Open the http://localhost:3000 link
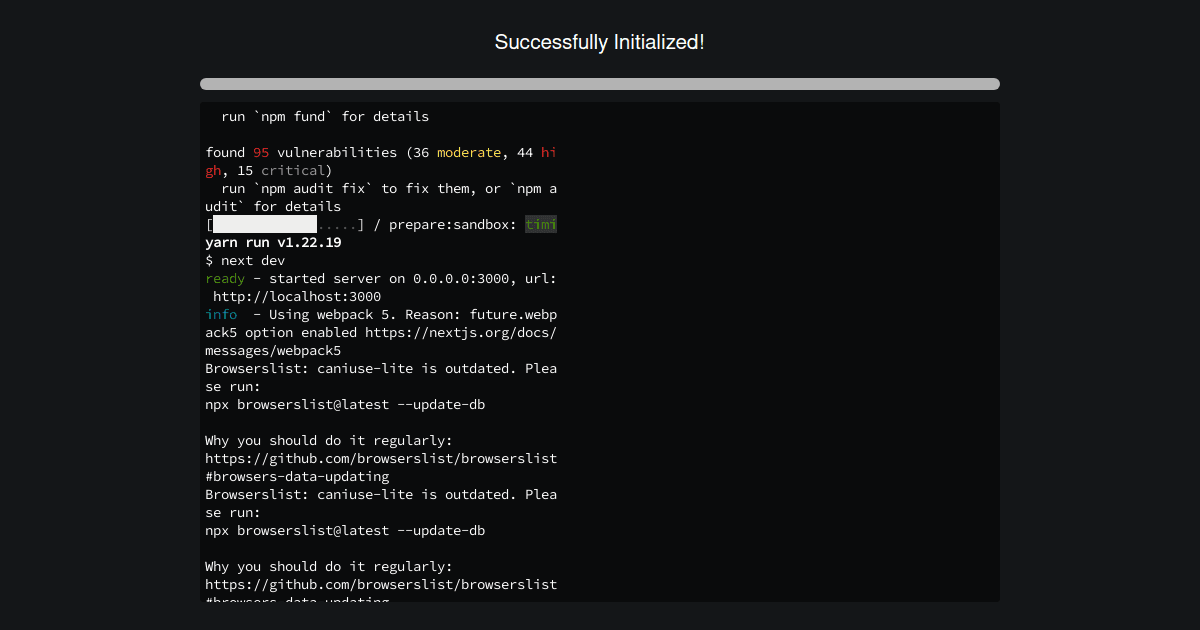 [x=297, y=296]
